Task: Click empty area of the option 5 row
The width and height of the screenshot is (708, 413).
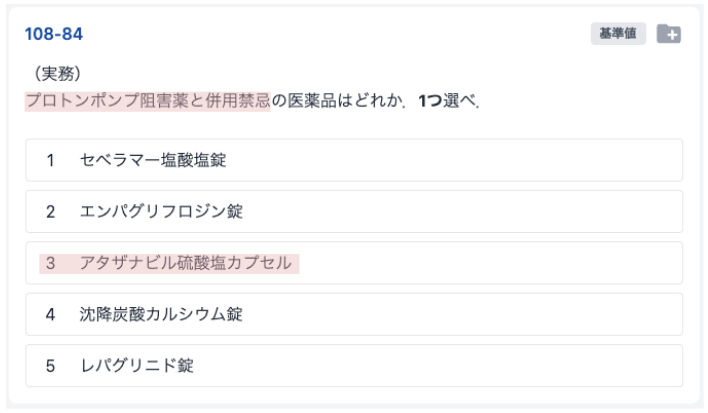Action: pos(438,366)
